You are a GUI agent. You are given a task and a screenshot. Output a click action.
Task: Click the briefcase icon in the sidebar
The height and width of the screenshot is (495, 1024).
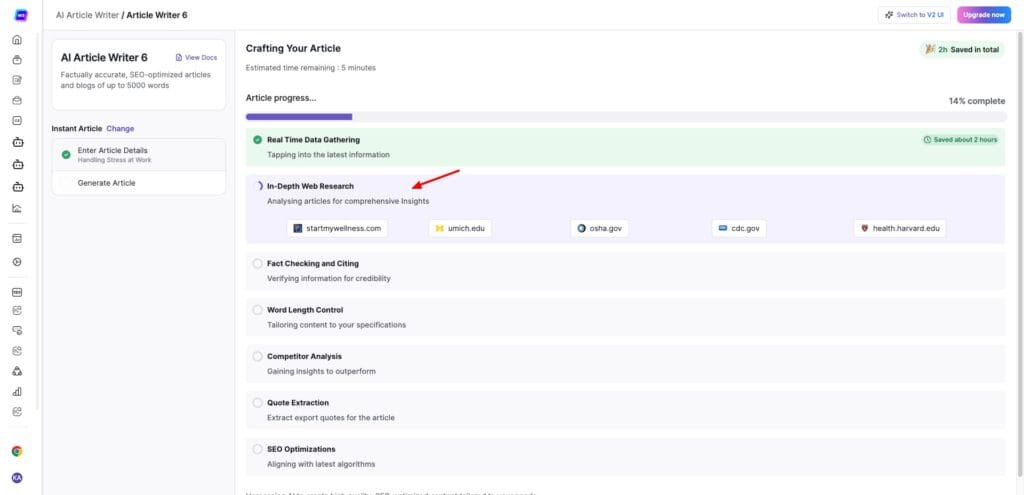click(x=18, y=101)
